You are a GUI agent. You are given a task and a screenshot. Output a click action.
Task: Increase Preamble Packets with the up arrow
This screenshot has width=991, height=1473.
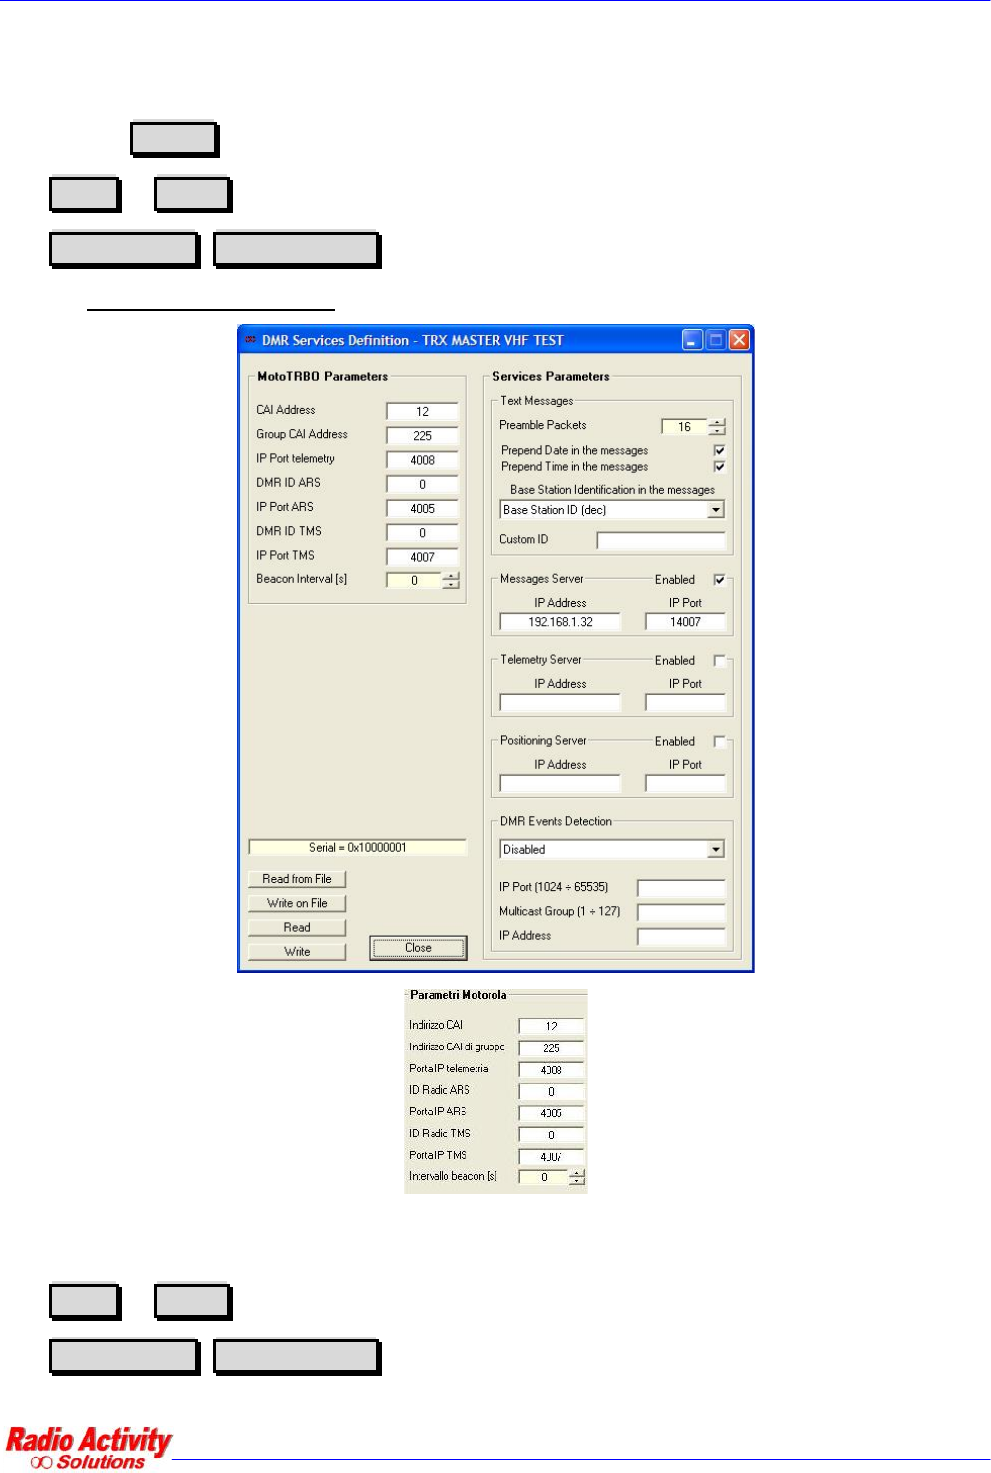[x=717, y=422]
